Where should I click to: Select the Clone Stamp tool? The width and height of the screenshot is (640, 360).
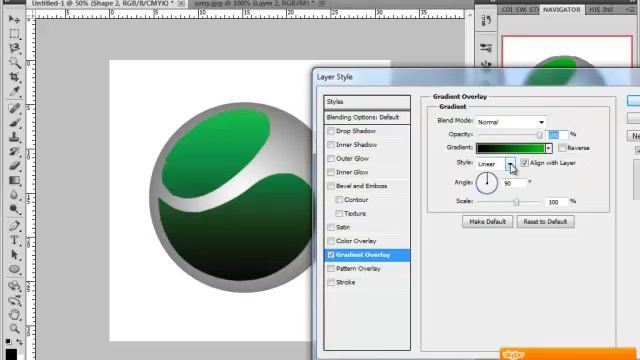14,137
